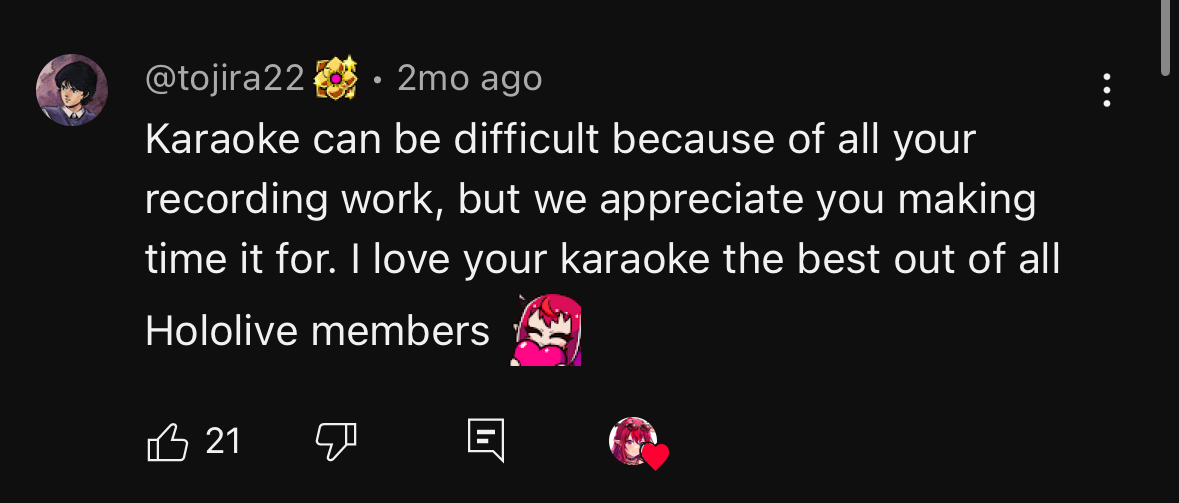This screenshot has height=503, width=1179.
Task: Open replies using the reply icon
Action: tap(486, 441)
